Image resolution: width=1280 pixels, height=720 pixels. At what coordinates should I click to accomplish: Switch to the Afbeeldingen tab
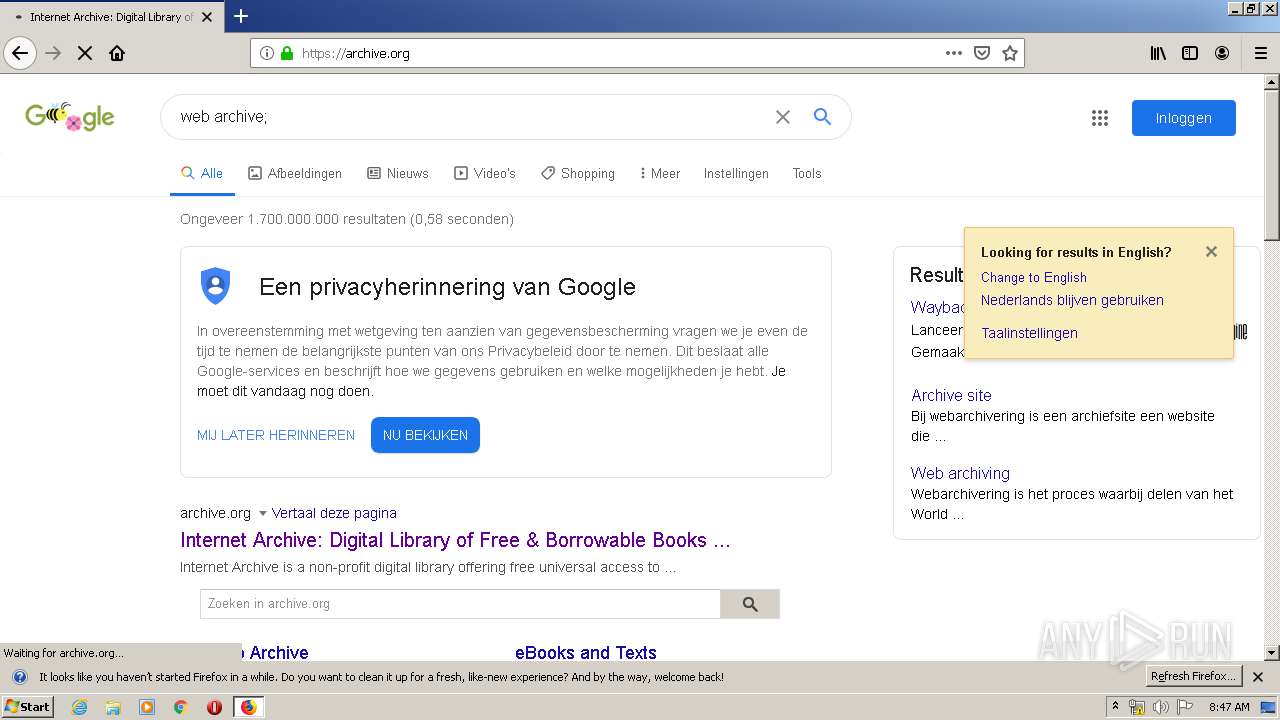point(295,173)
